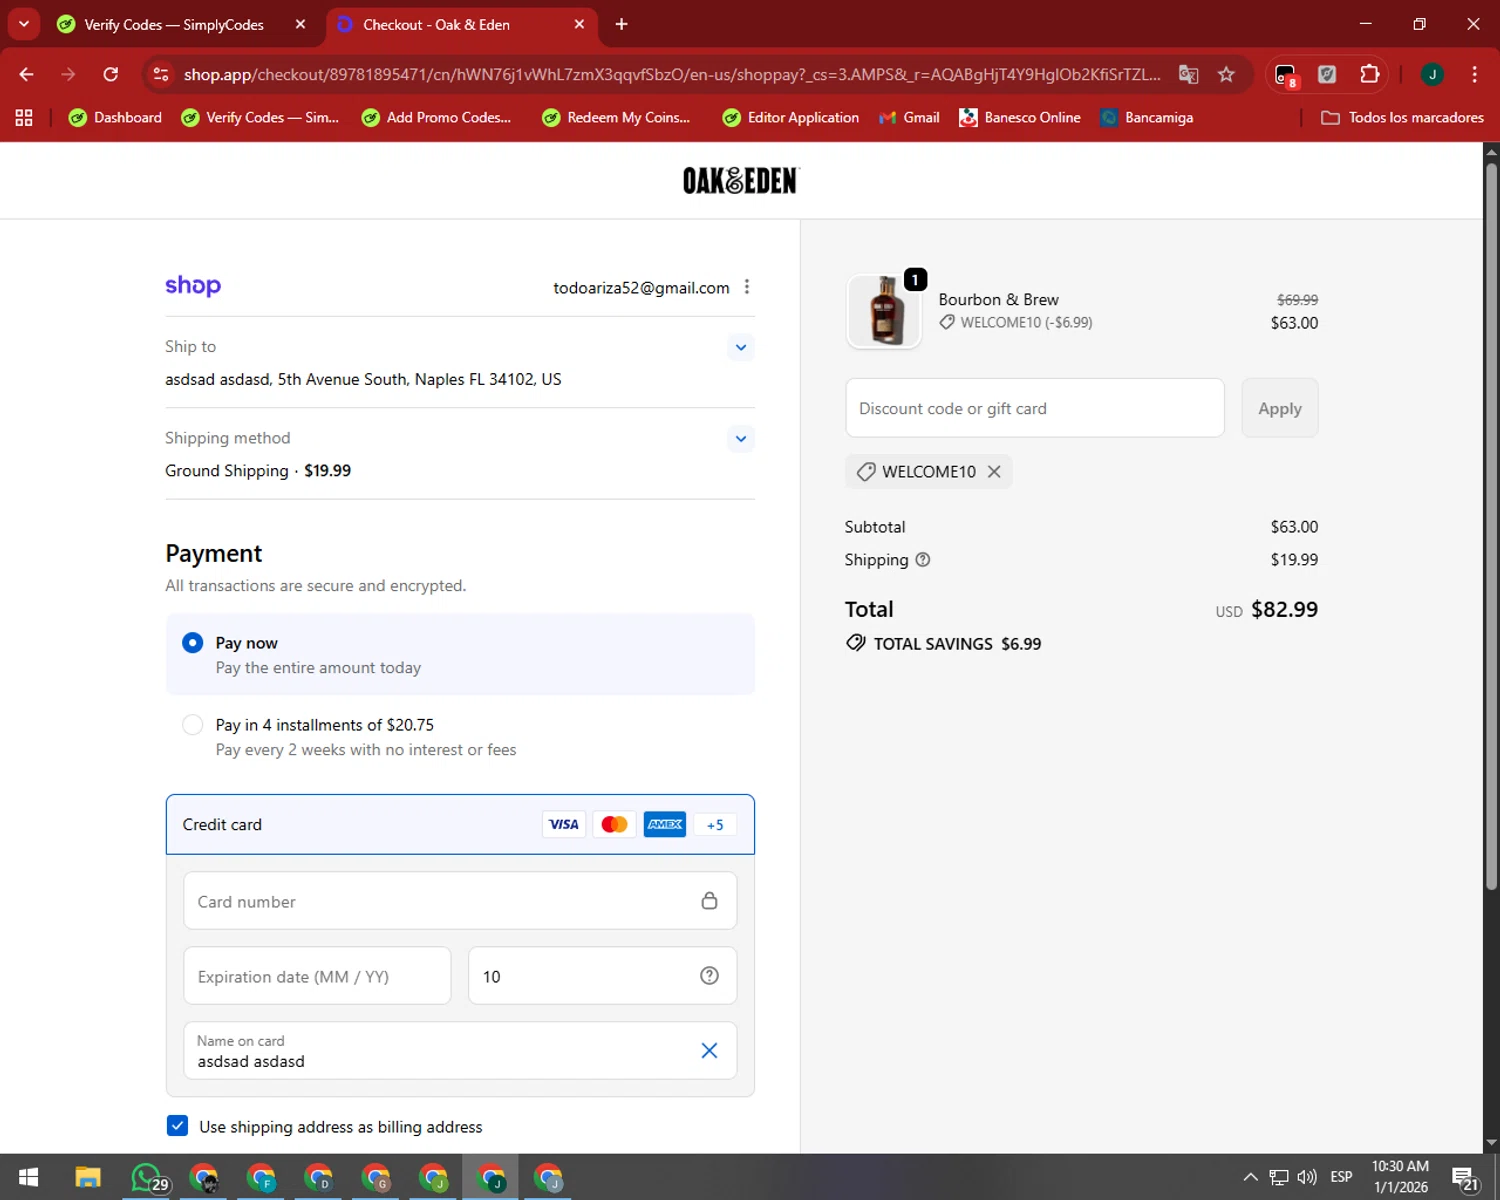Open WhatsApp from the taskbar
This screenshot has width=1500, height=1200.
tap(147, 1178)
